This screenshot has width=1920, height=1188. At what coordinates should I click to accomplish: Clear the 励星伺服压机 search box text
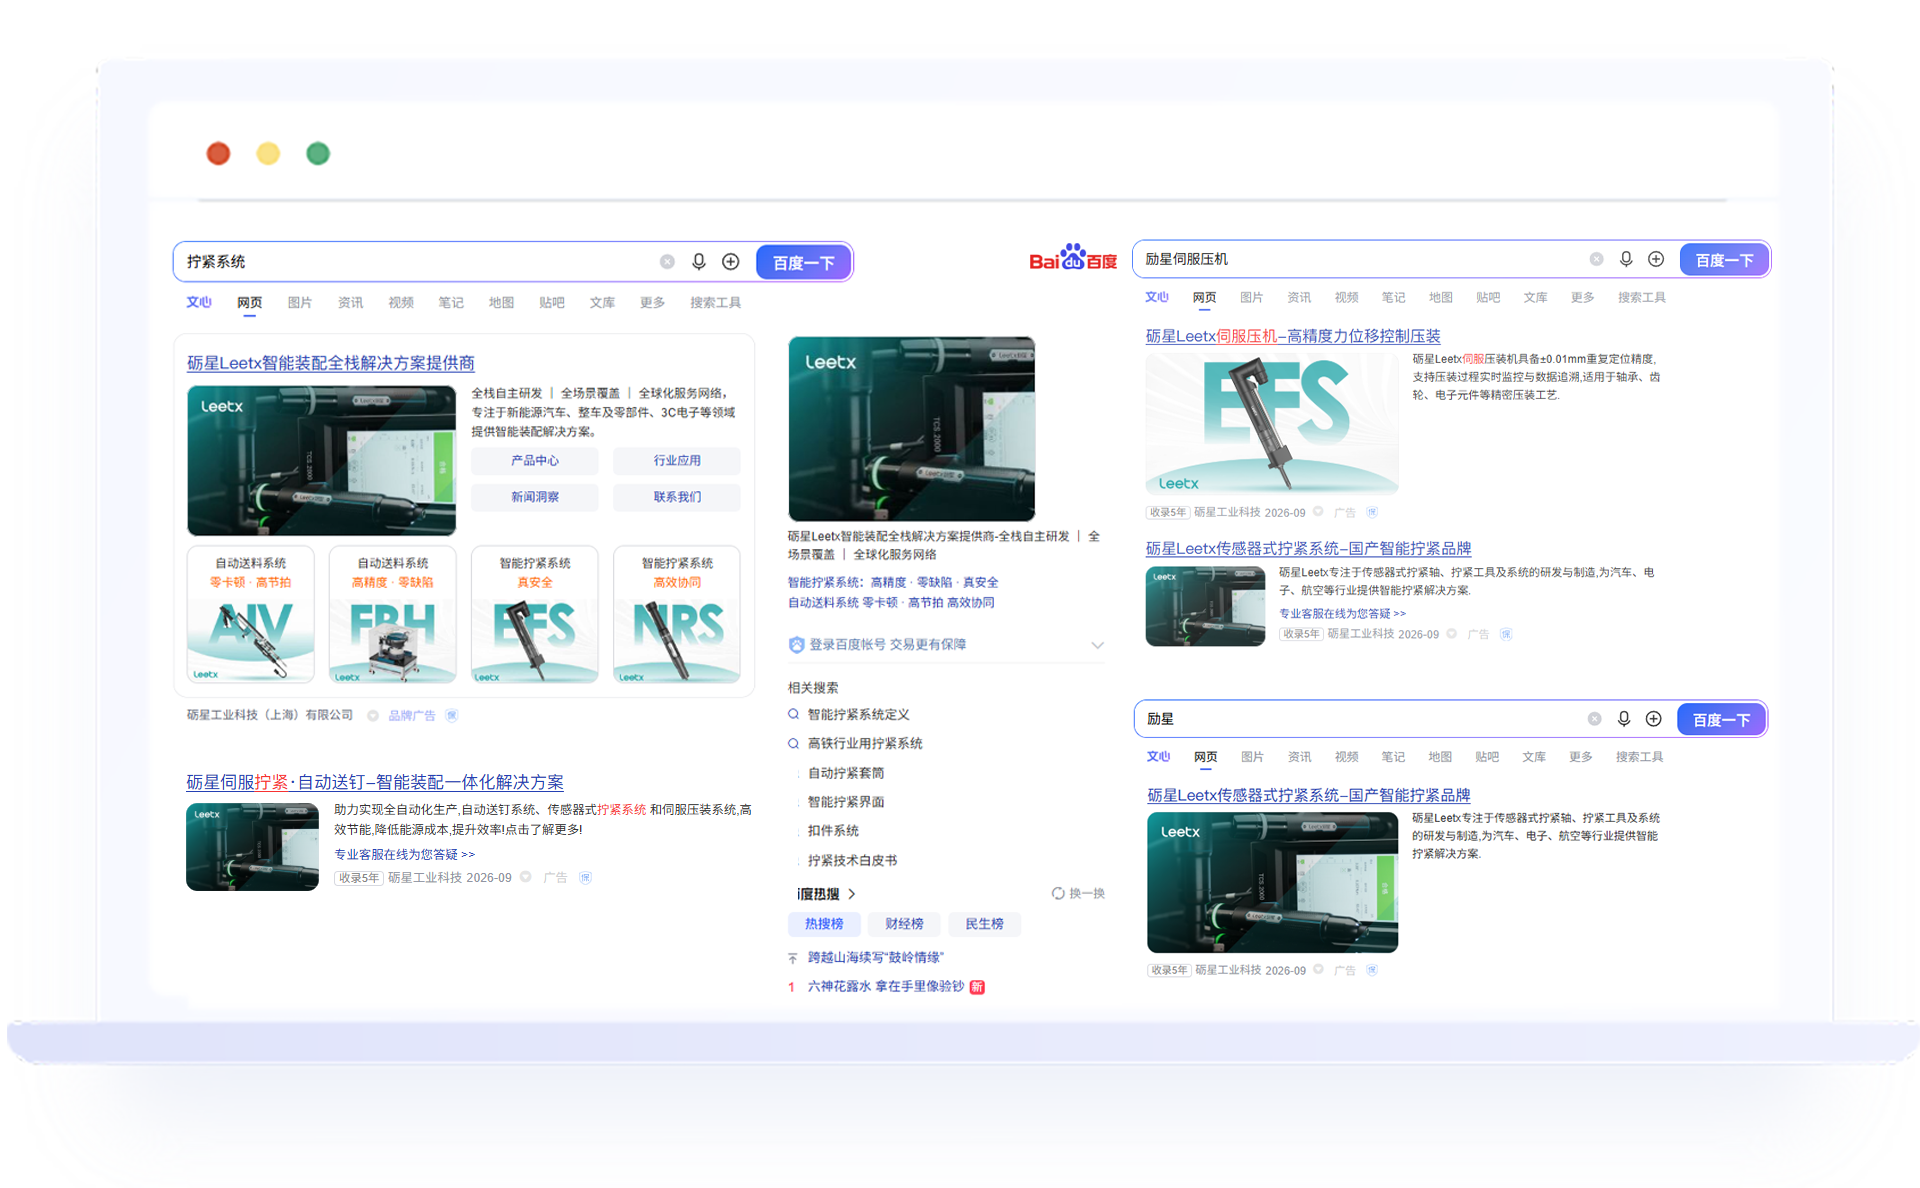click(1597, 259)
